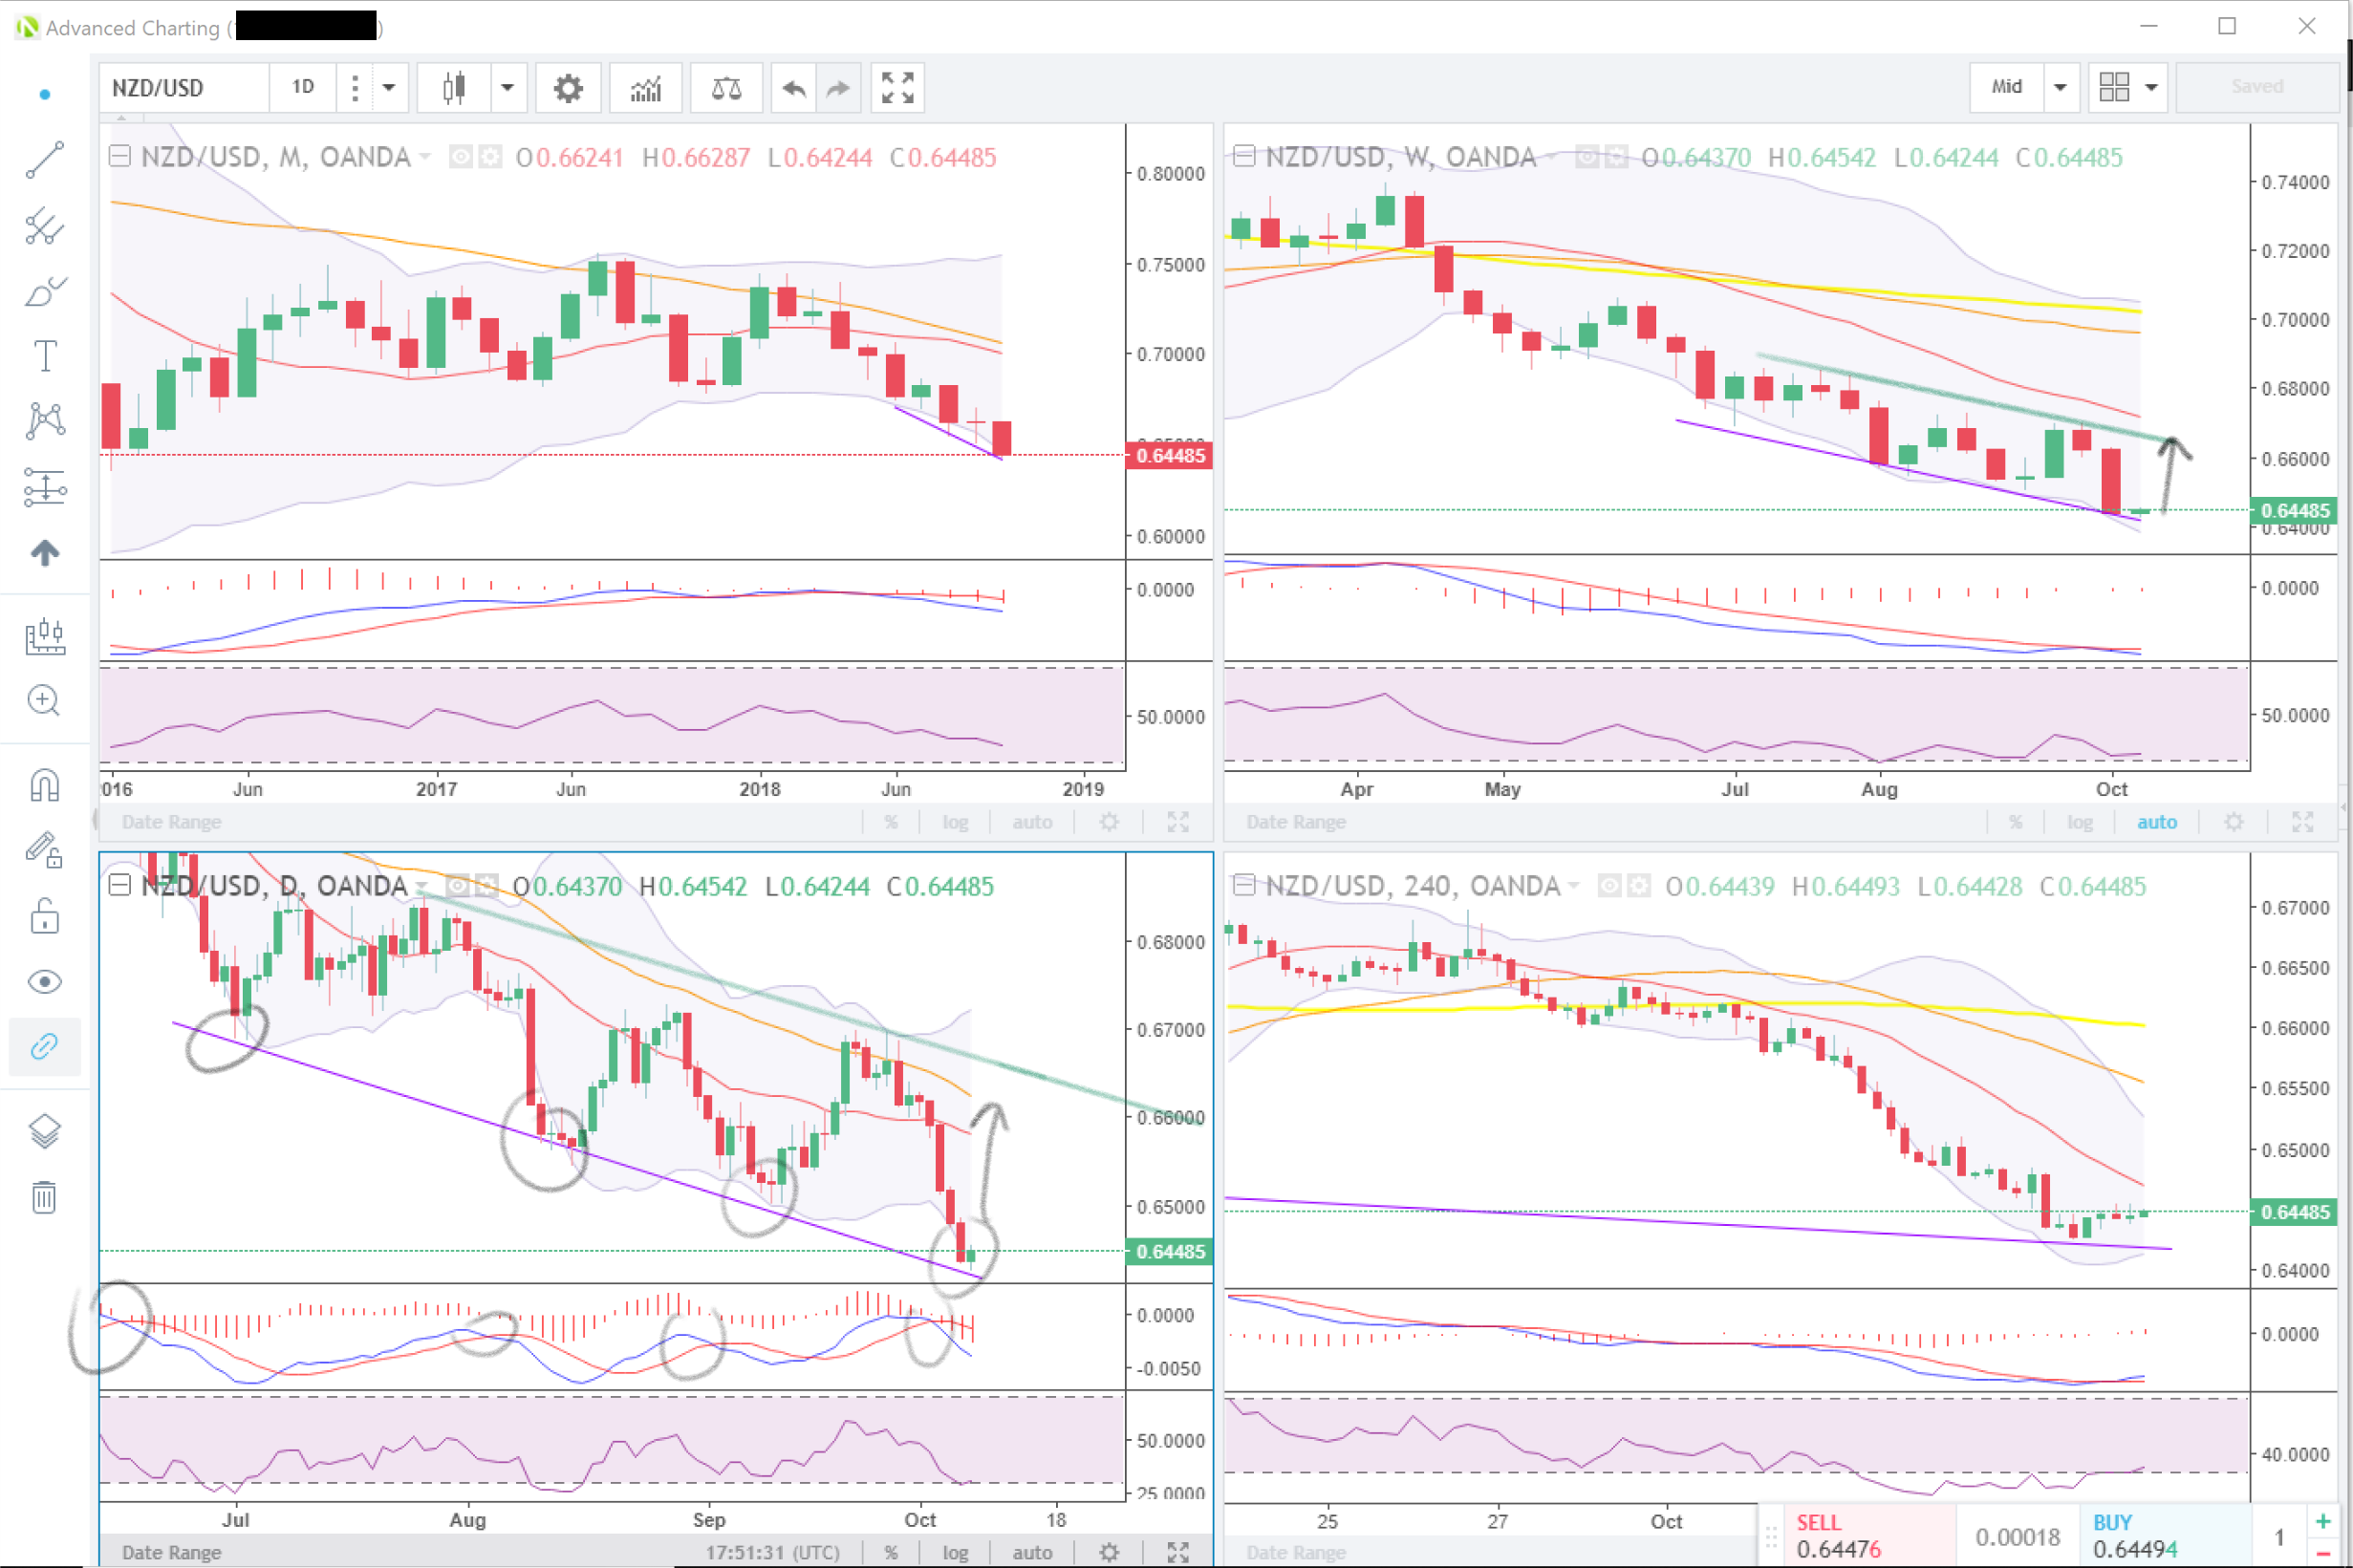Click the undo arrow button

point(793,88)
